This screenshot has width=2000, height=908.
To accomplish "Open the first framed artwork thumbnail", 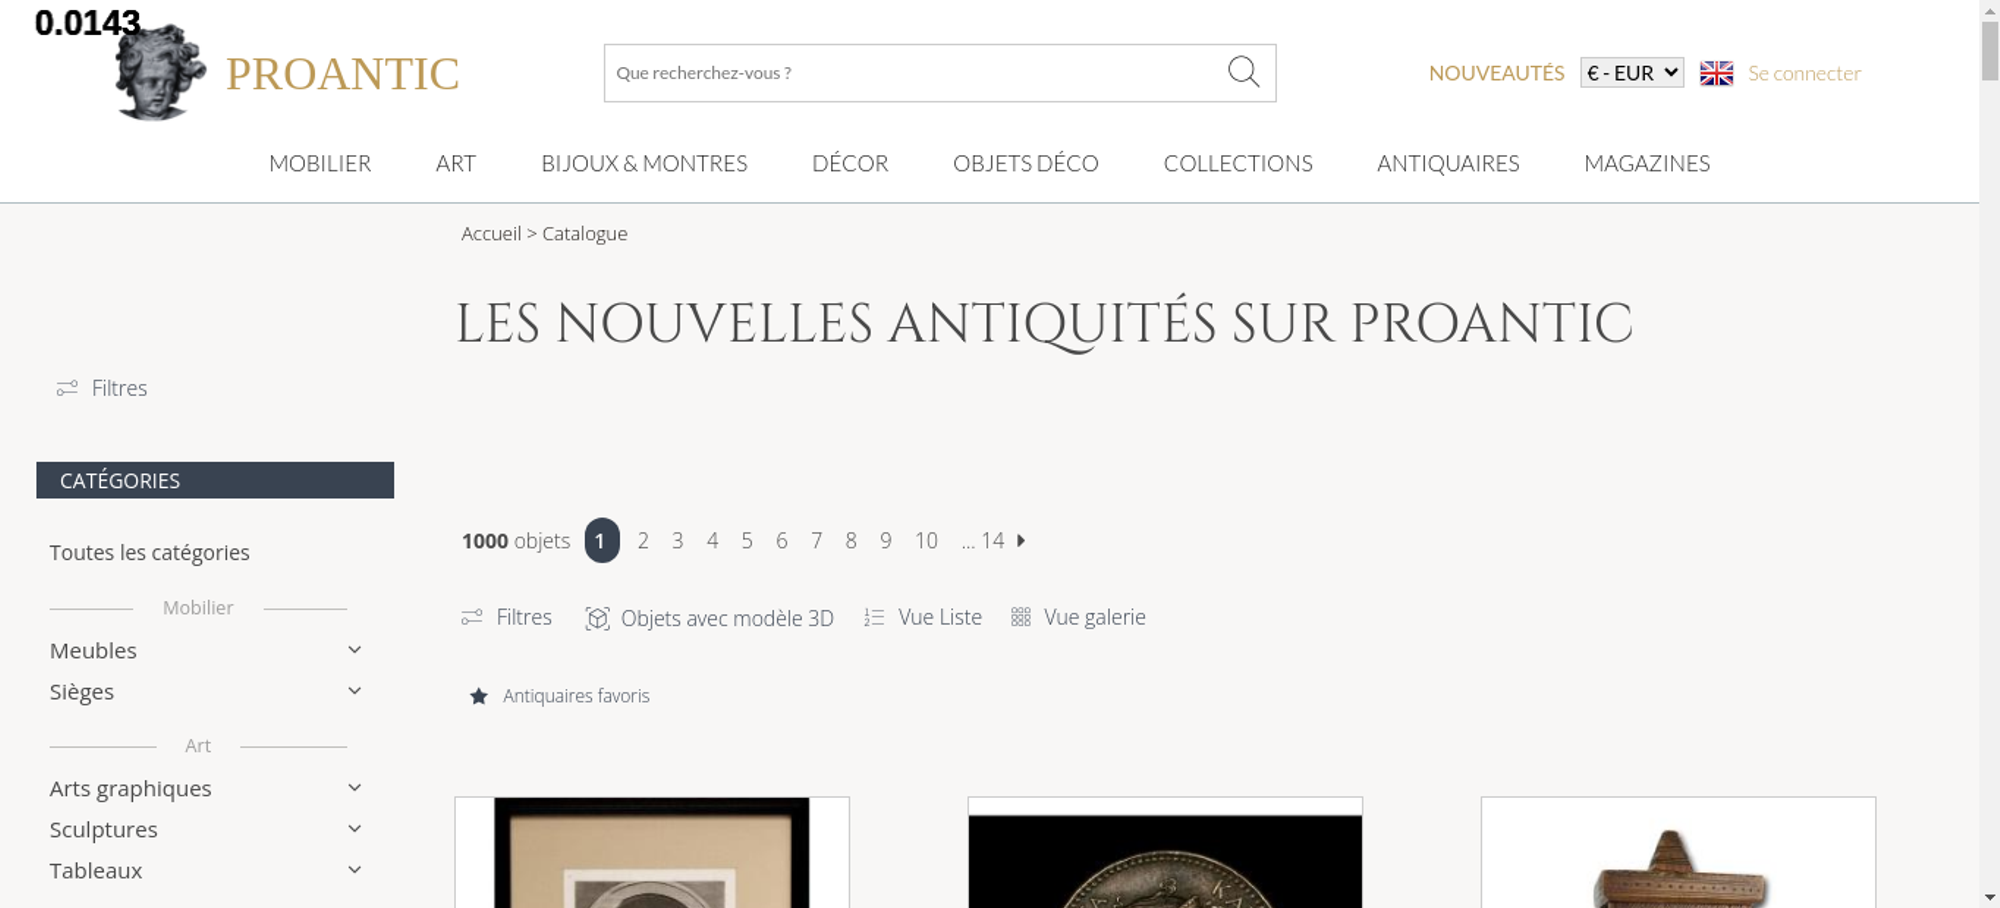I will 652,853.
